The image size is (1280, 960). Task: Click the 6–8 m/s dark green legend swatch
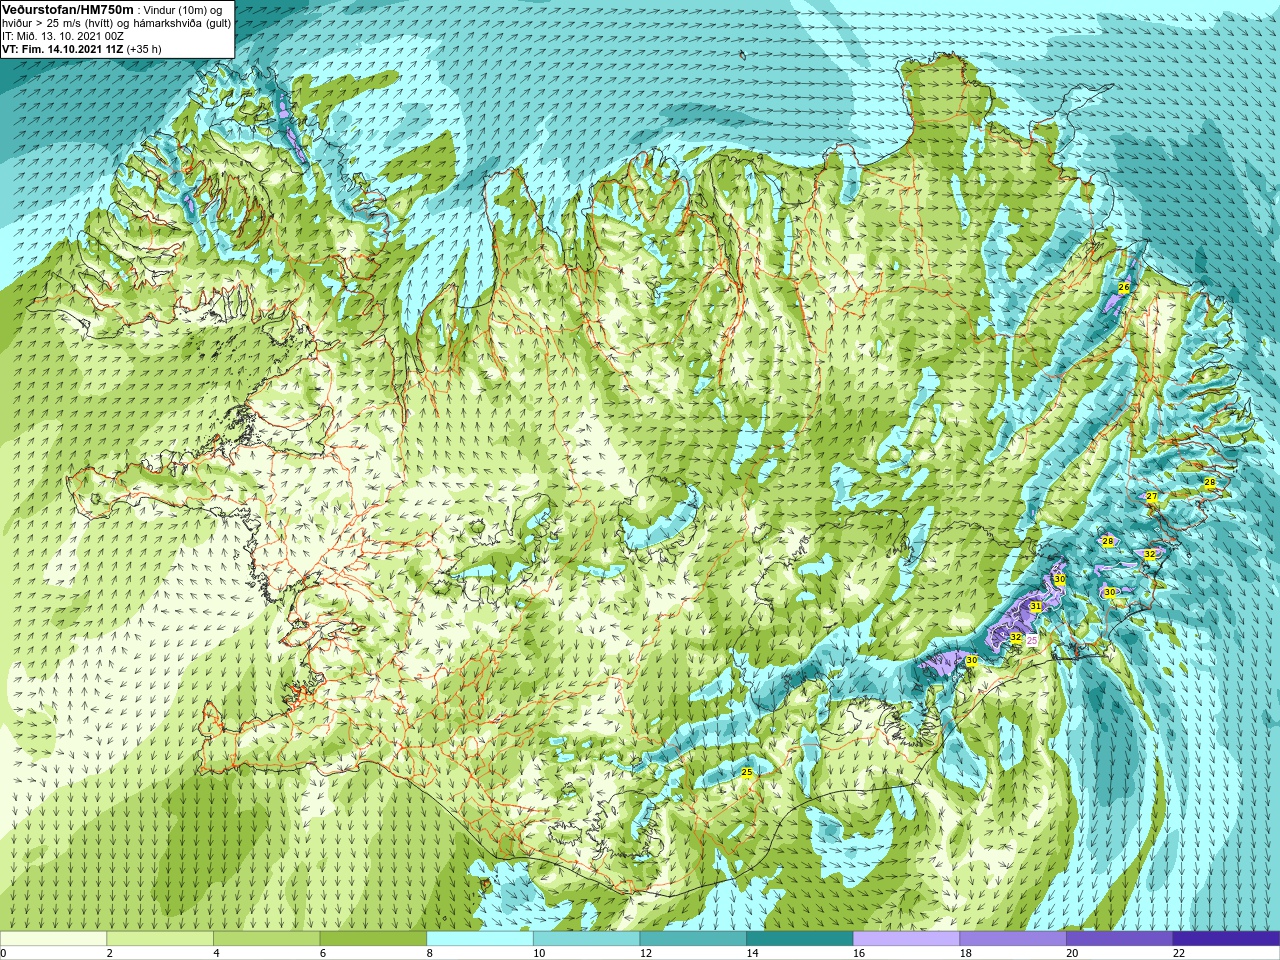pyautogui.click(x=373, y=939)
